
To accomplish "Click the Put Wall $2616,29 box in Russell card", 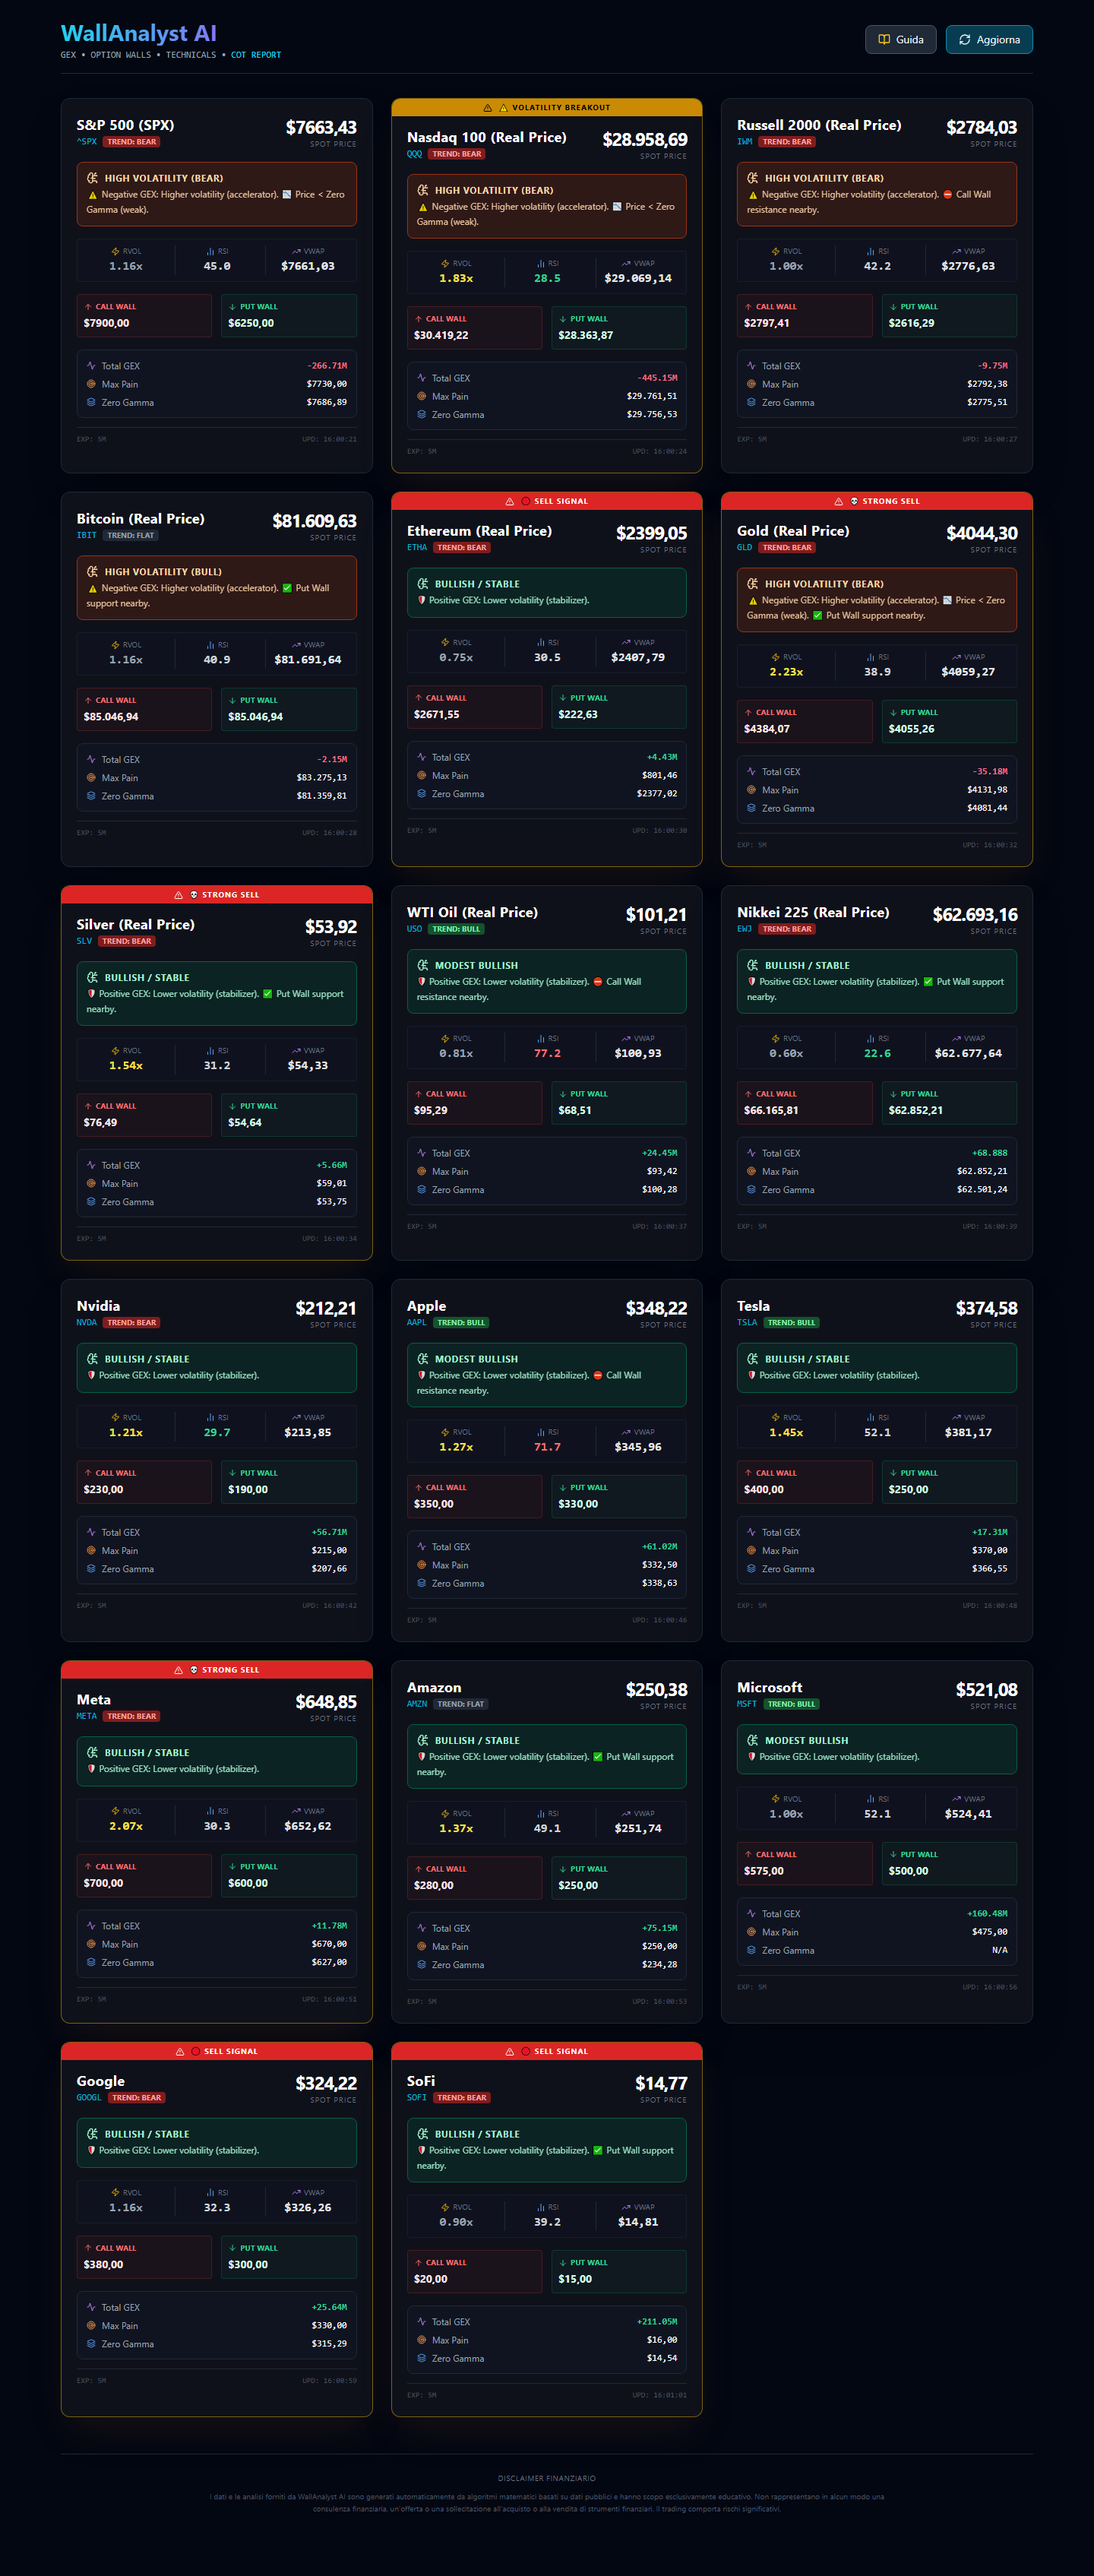I will pyautogui.click(x=949, y=315).
